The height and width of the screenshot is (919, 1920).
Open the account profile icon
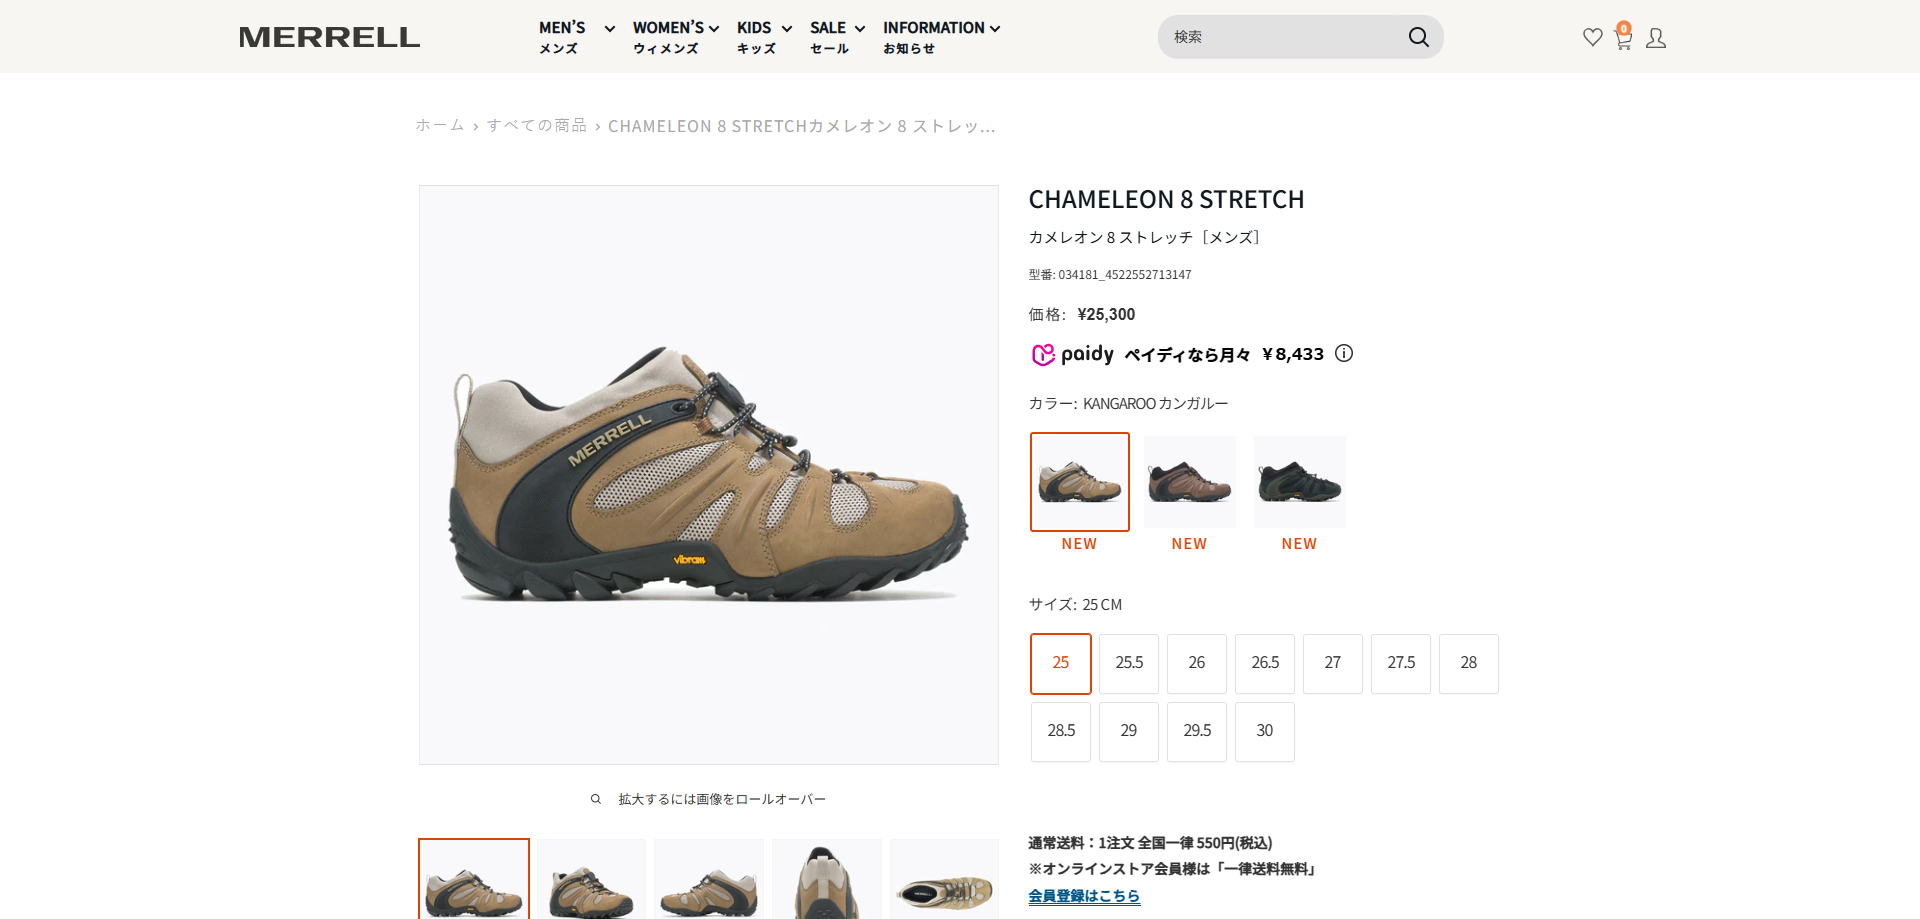[x=1656, y=38]
